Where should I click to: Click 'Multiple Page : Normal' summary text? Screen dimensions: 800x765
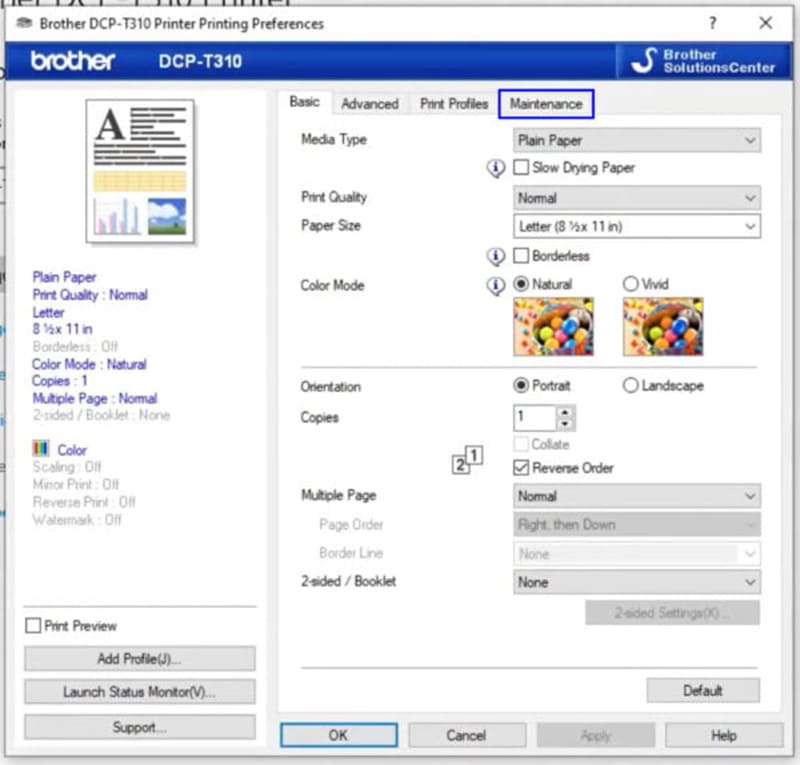[x=95, y=398]
